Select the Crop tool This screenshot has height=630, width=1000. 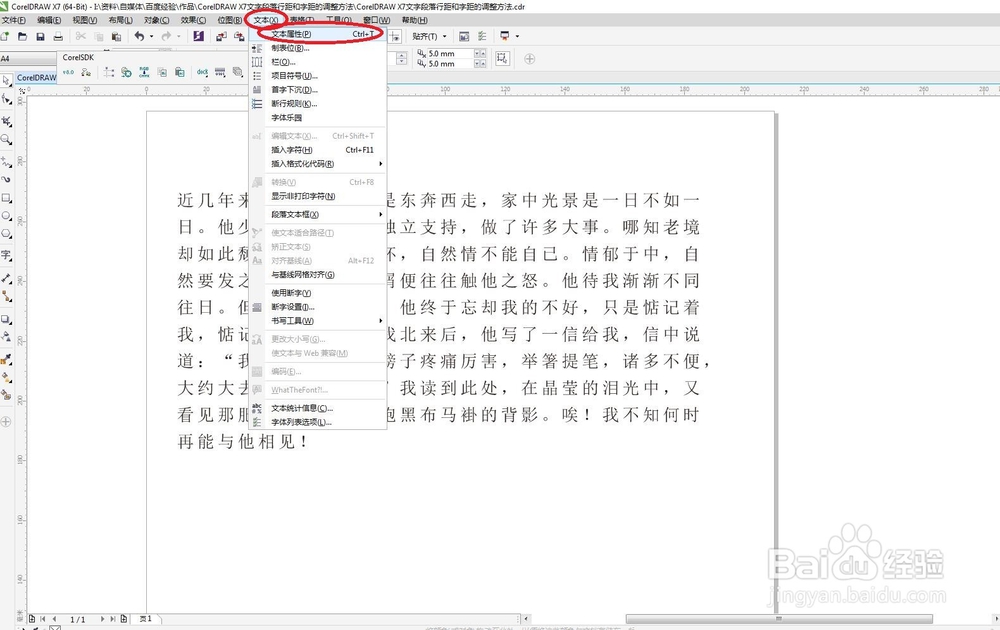pos(6,121)
